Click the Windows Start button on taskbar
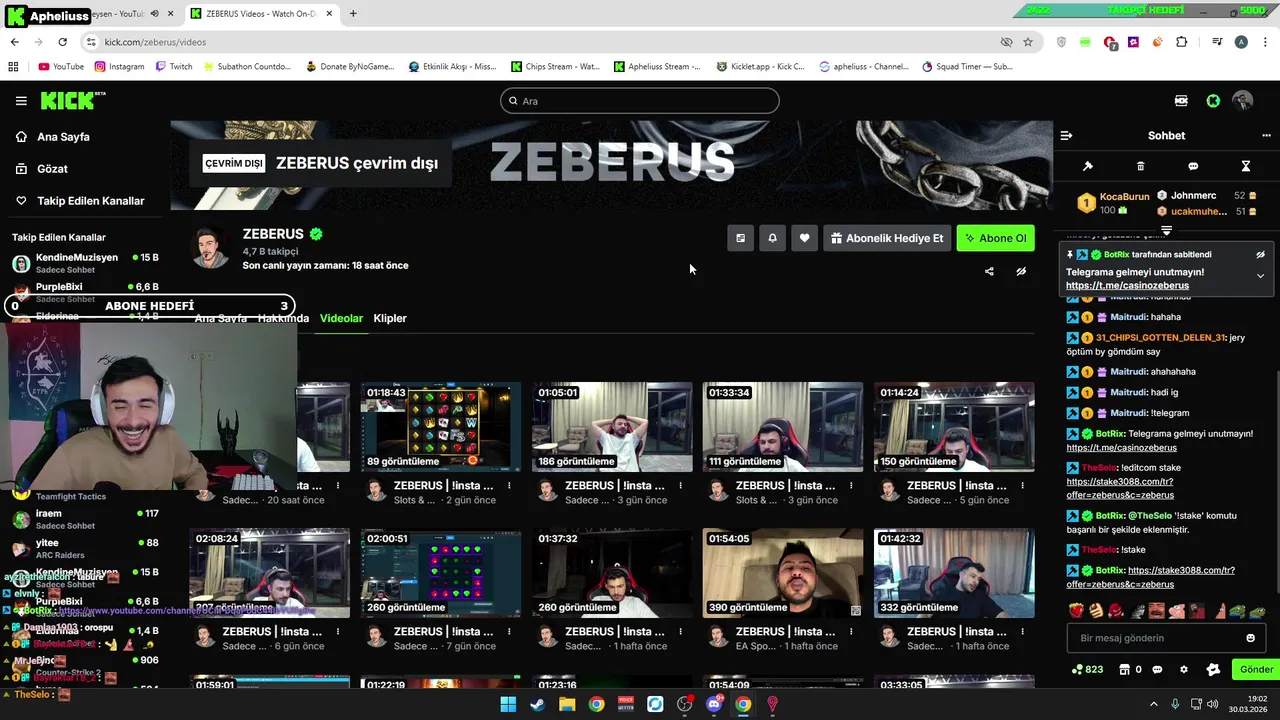This screenshot has height=720, width=1280. click(508, 704)
